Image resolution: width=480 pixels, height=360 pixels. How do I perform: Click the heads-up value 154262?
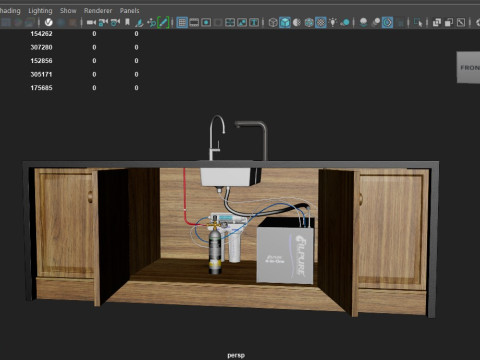pos(41,34)
